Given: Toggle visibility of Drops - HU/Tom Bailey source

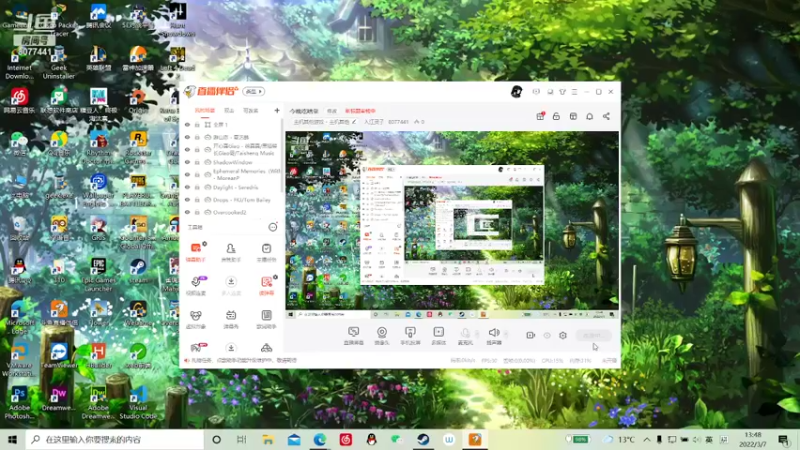Looking at the screenshot, I should coord(187,200).
